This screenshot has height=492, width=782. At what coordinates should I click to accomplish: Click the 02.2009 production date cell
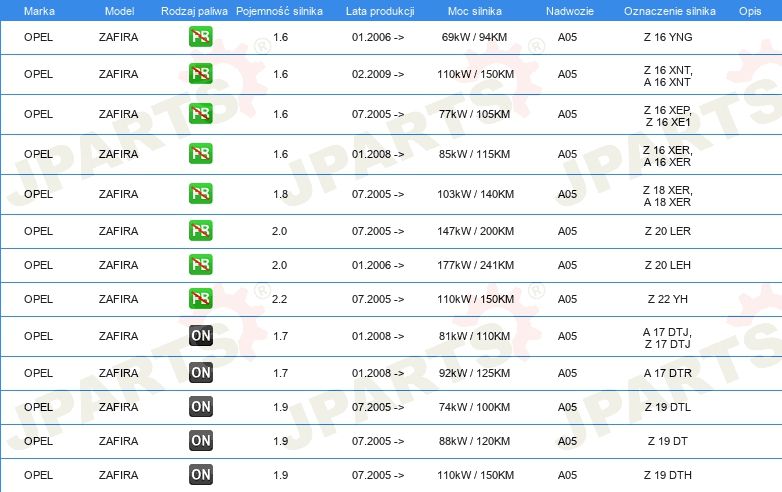378,74
